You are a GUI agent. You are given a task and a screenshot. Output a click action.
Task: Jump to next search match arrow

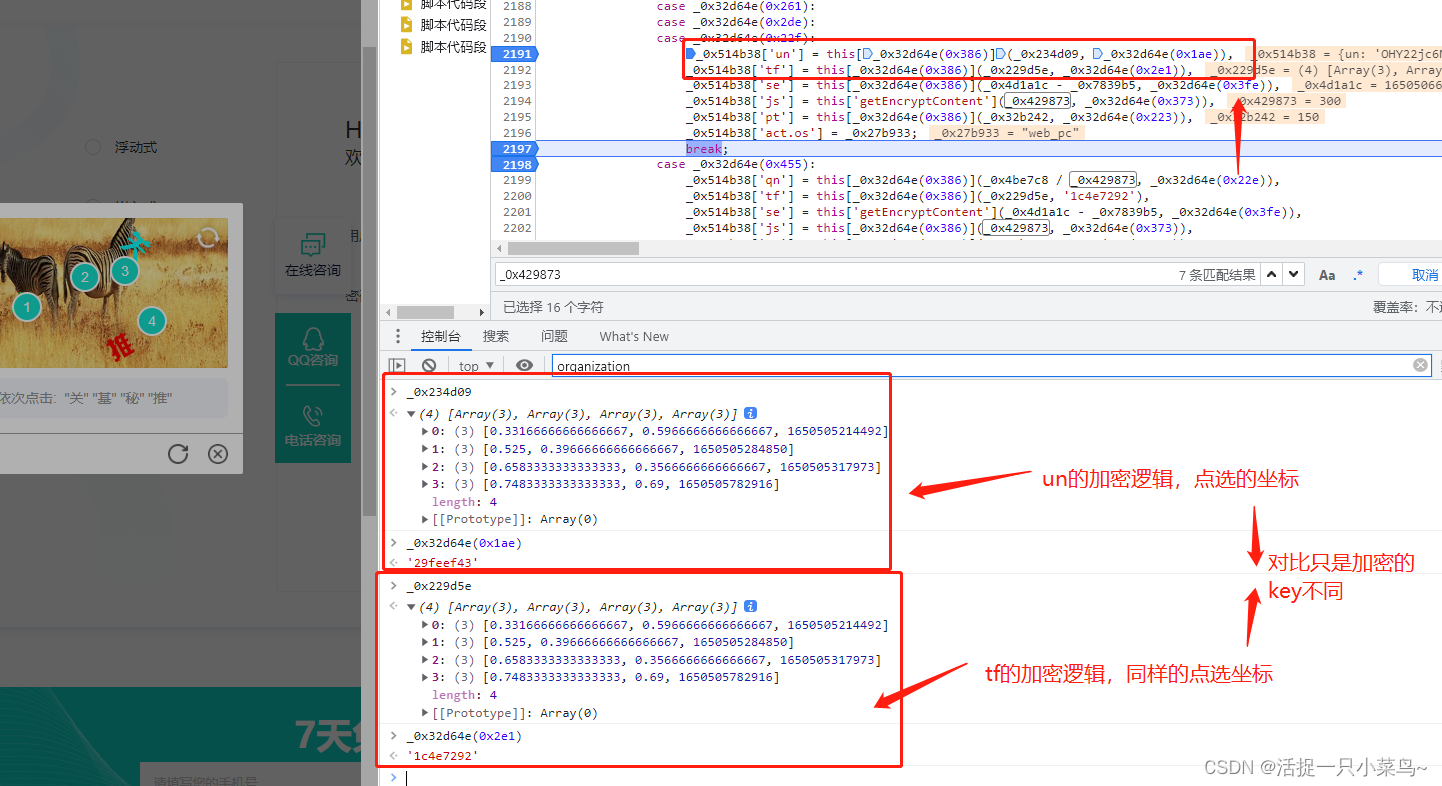click(x=1294, y=275)
